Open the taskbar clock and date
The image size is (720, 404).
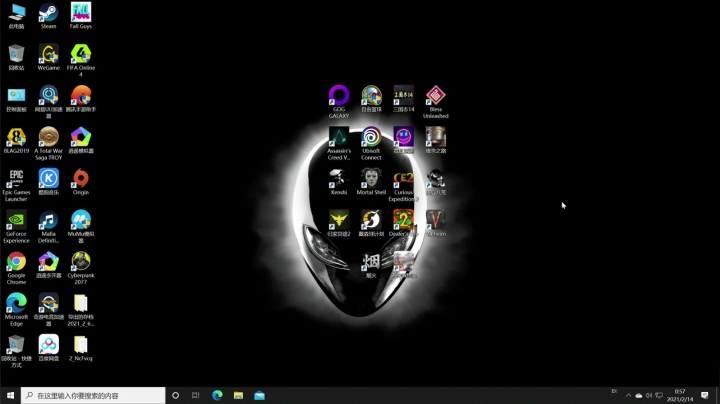click(680, 395)
